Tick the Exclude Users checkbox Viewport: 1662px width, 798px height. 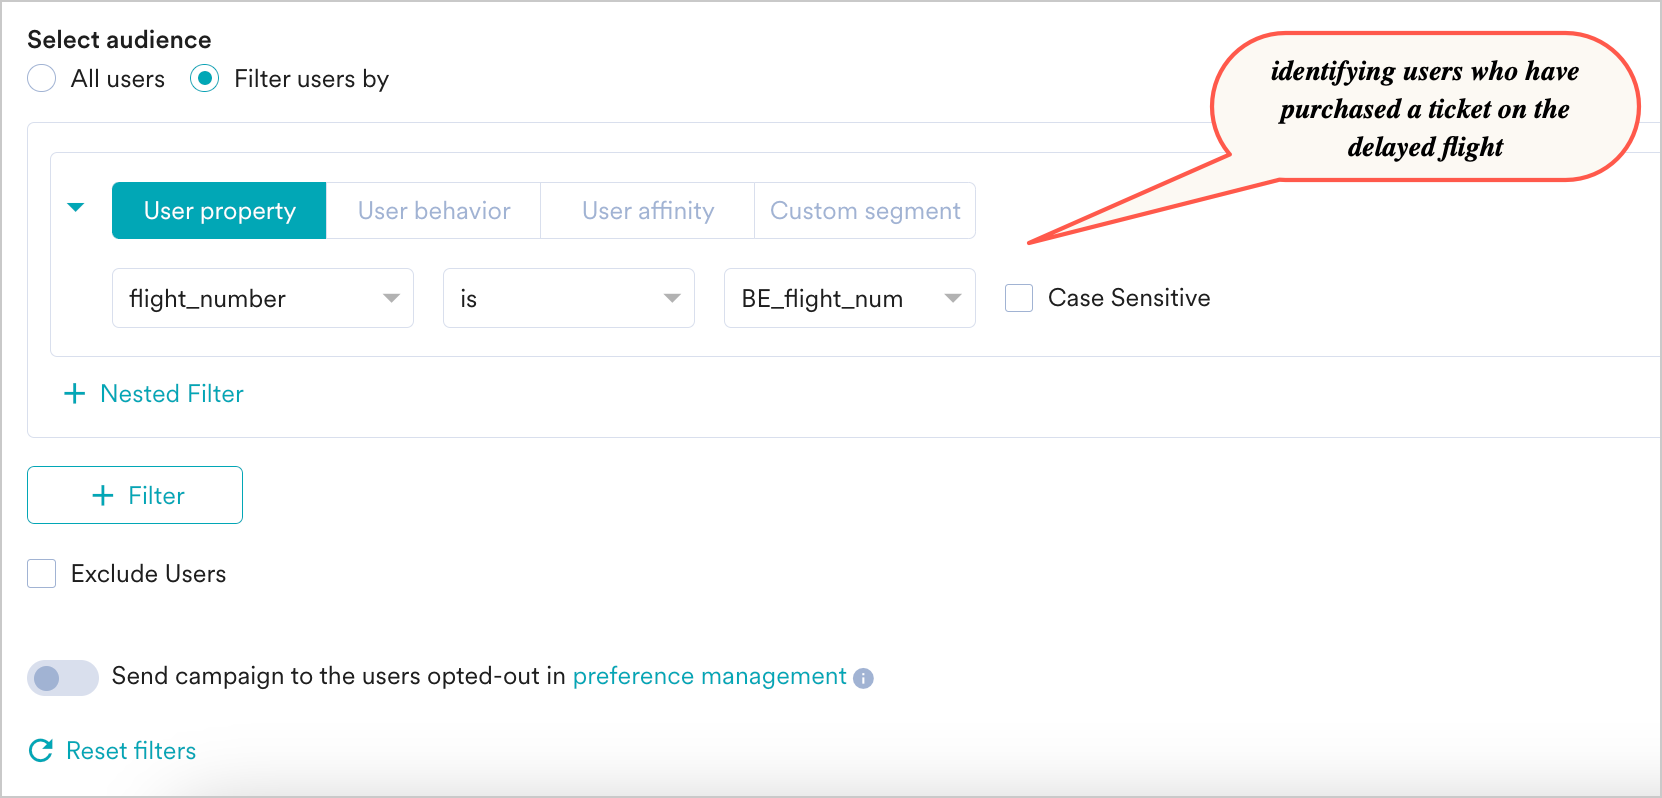click(x=41, y=574)
